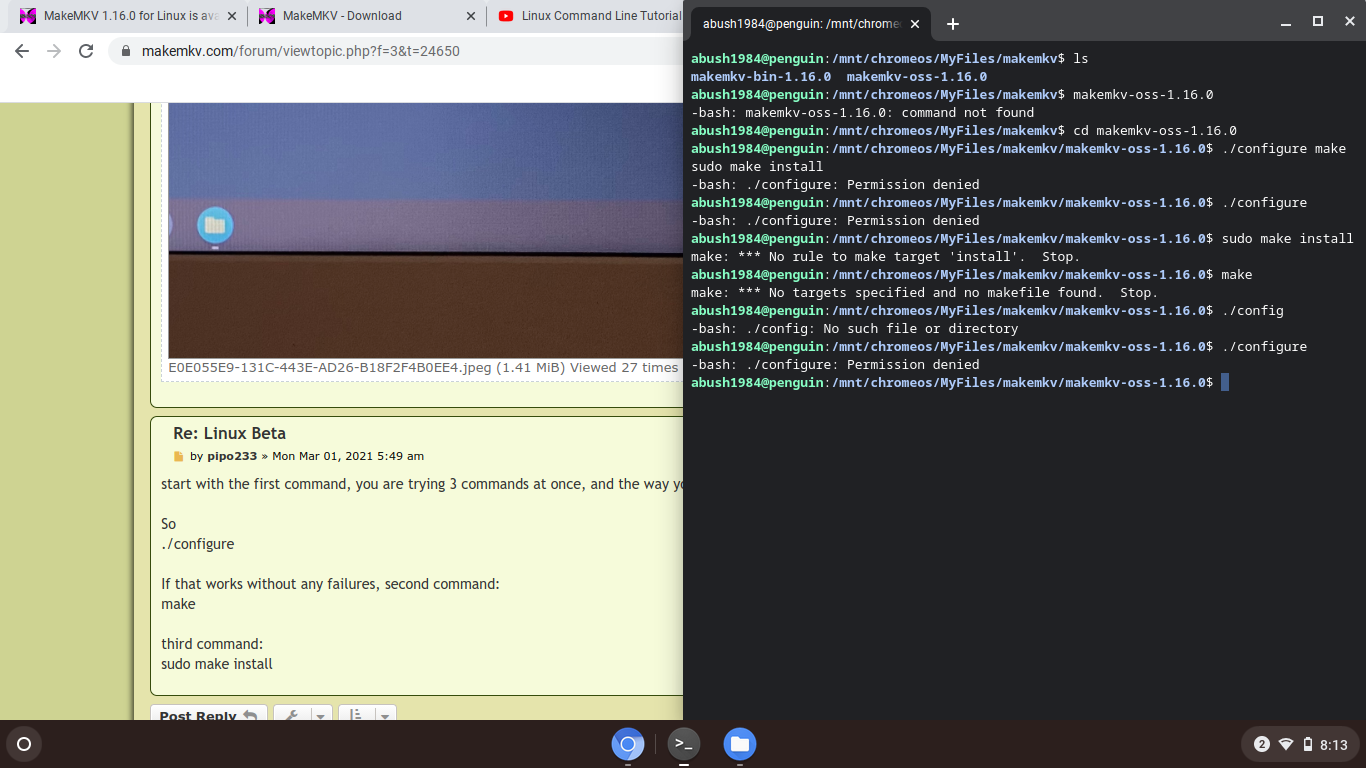Open the Files app from the shelf

740,744
